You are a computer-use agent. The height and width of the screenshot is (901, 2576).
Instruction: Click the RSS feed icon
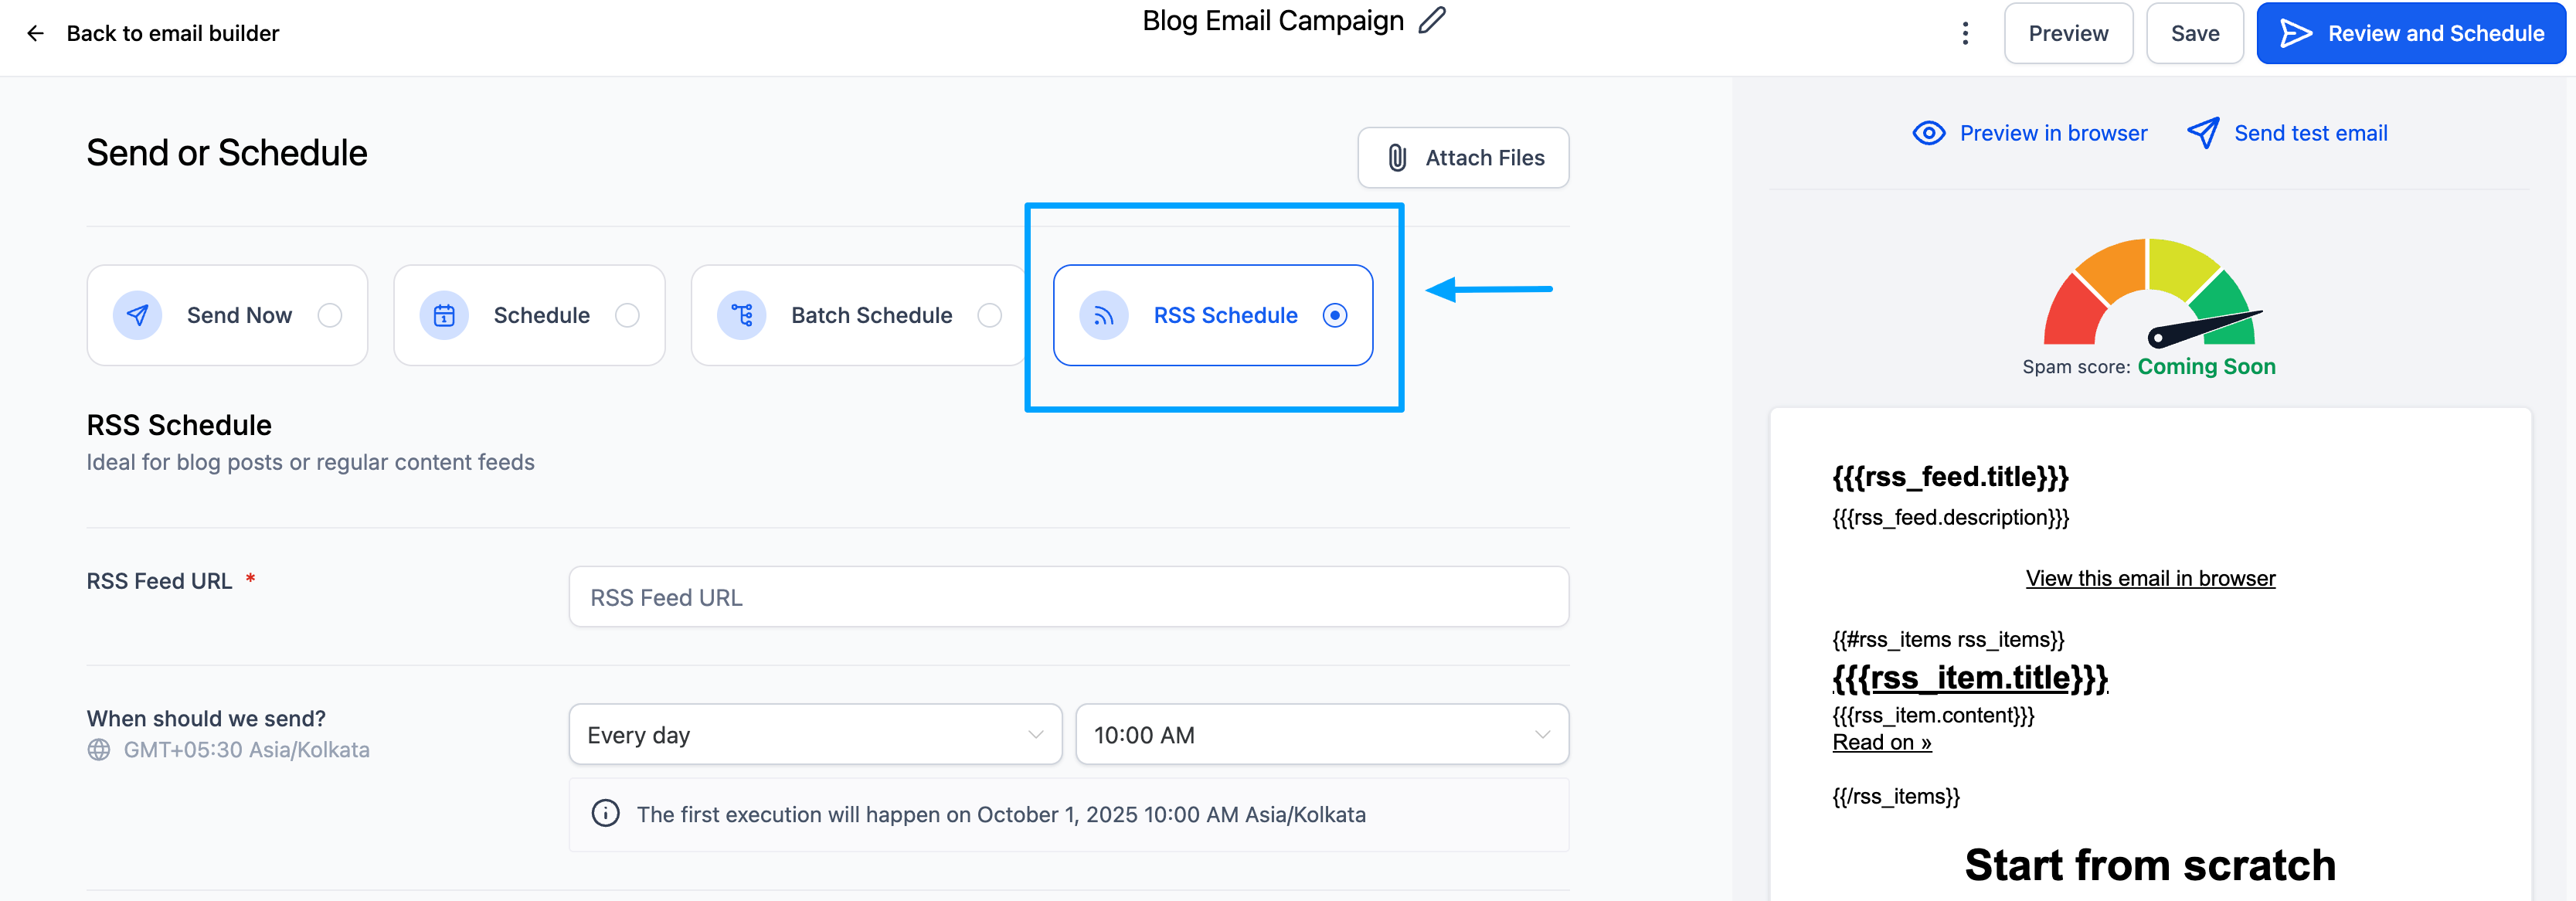pos(1103,316)
